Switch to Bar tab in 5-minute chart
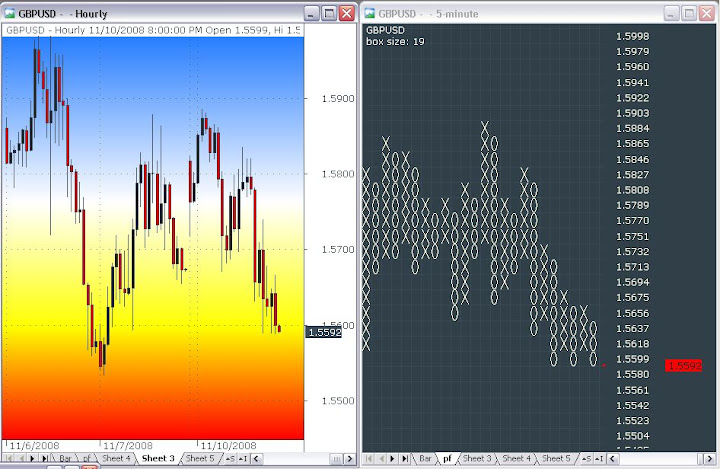This screenshot has width=720, height=469. [x=425, y=458]
